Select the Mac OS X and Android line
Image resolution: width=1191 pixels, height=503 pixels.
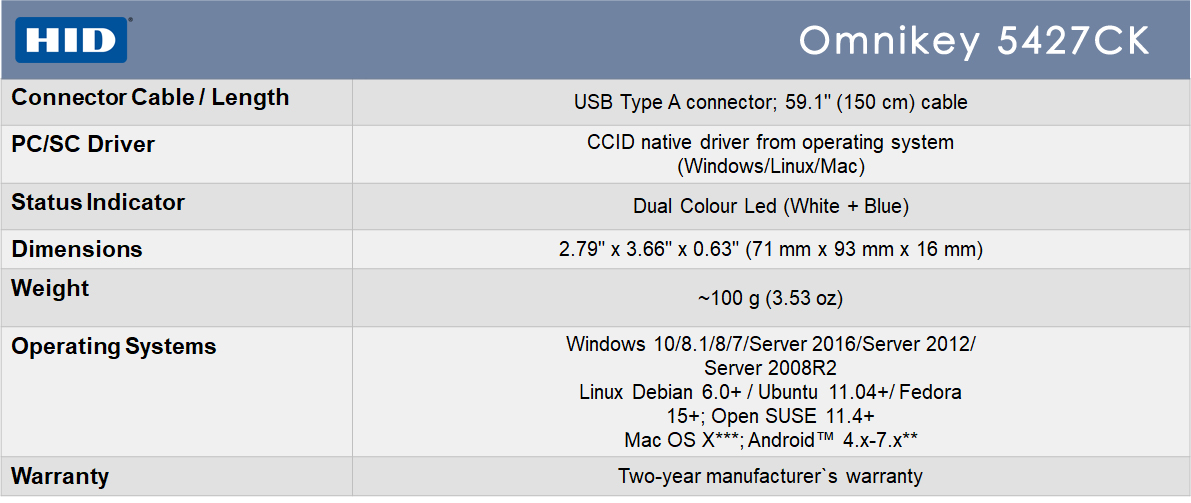(771, 440)
